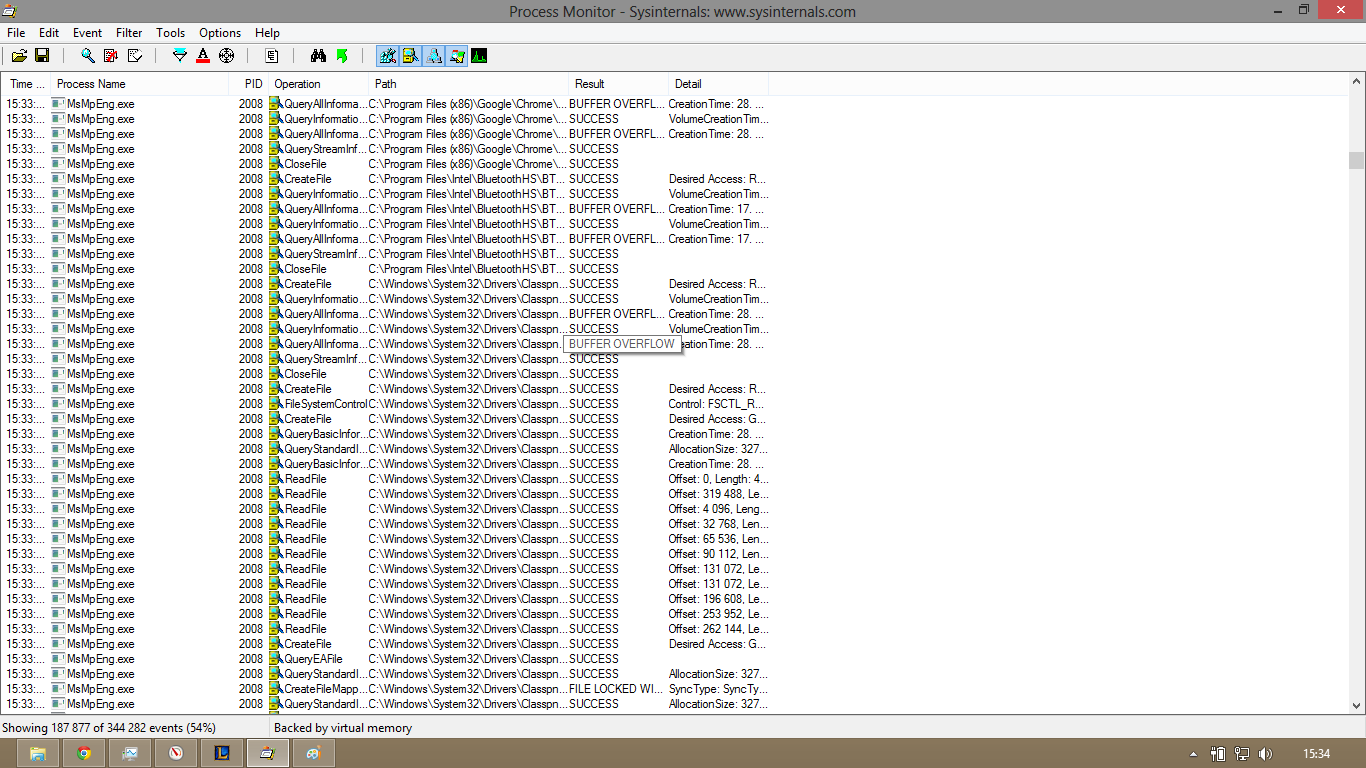
Task: Open the File menu
Action: pos(16,33)
